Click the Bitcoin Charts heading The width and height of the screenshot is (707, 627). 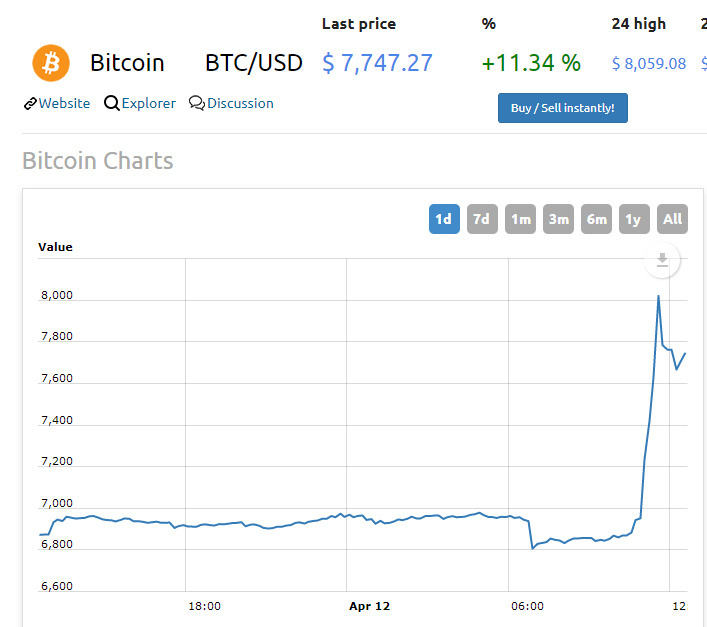point(98,161)
